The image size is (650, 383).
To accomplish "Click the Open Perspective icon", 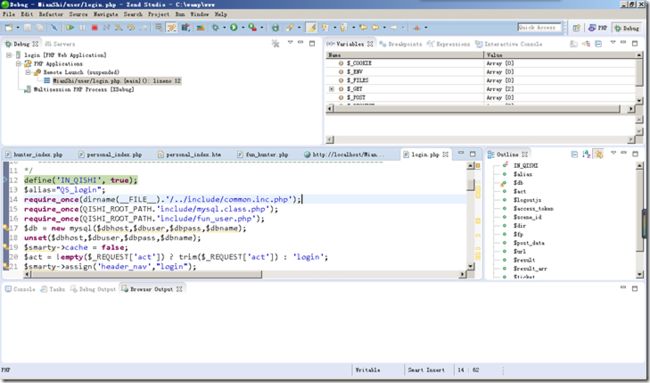I will 576,28.
